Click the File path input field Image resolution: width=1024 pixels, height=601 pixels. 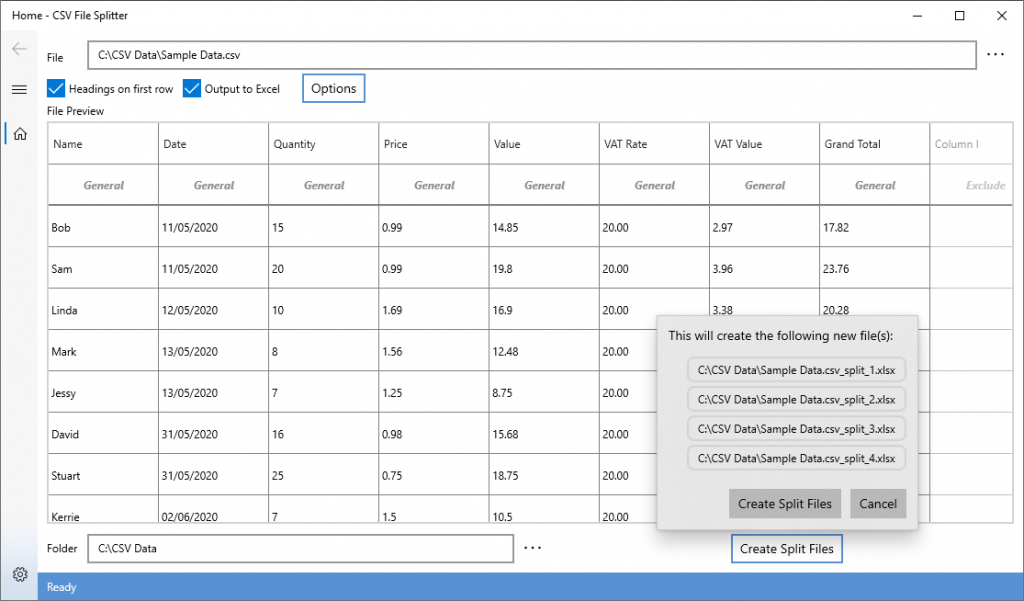point(531,55)
